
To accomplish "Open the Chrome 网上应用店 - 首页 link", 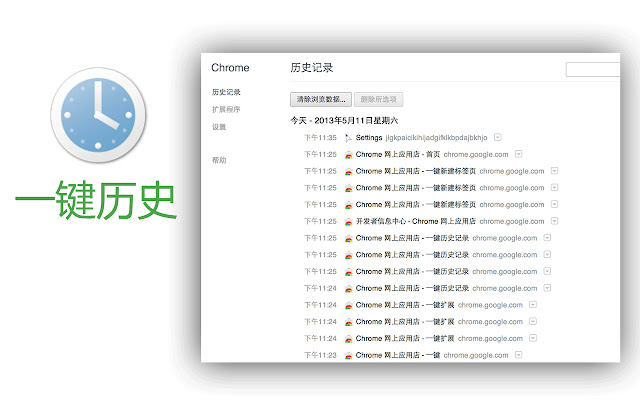I will (x=398, y=154).
